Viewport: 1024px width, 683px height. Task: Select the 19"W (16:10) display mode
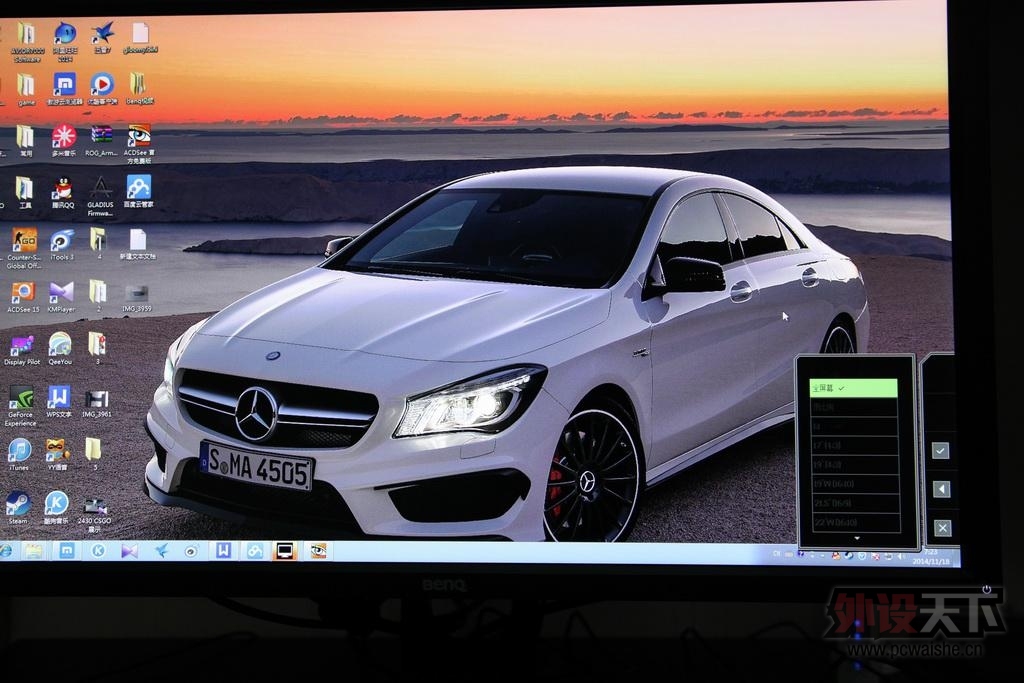pyautogui.click(x=856, y=484)
